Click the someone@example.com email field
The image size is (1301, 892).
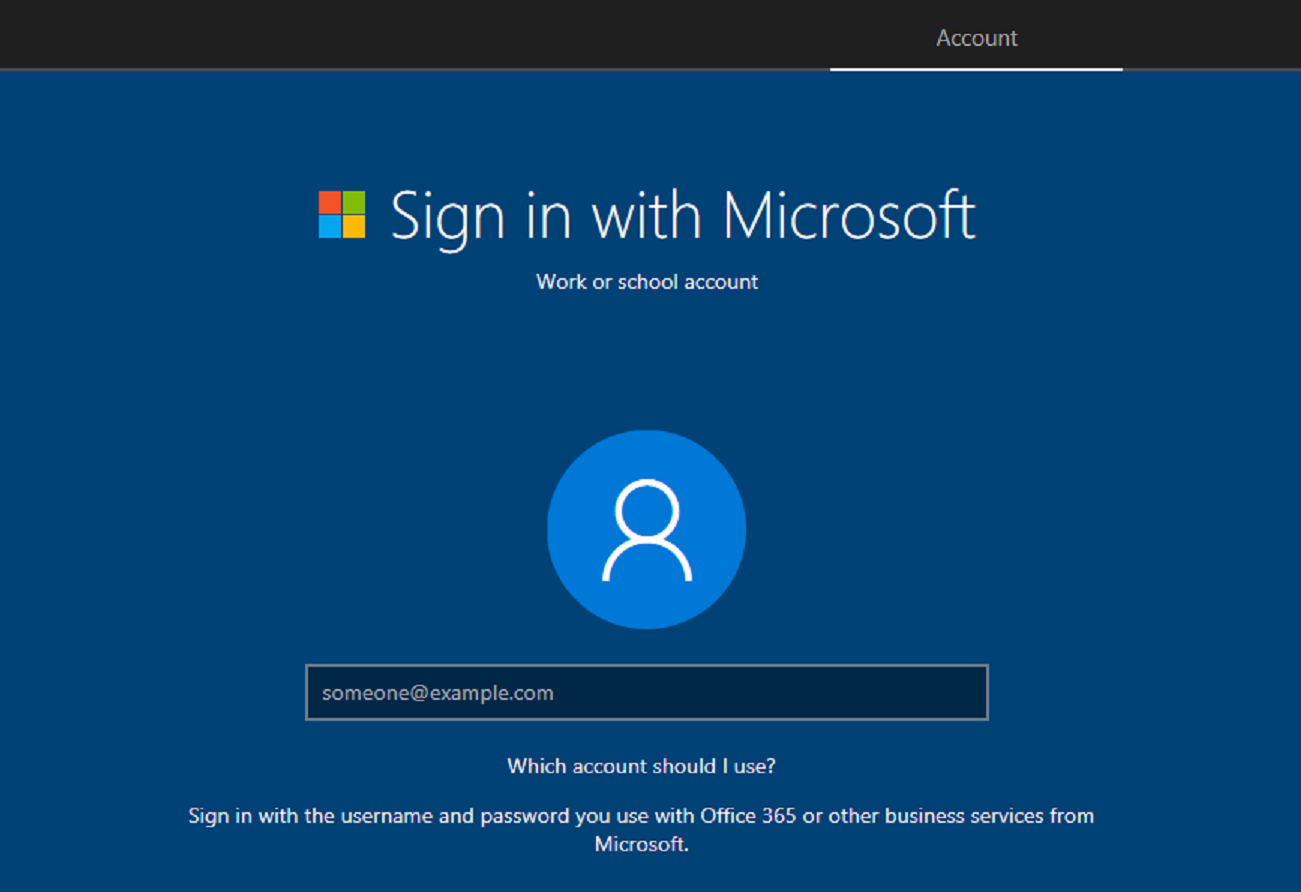coord(647,692)
